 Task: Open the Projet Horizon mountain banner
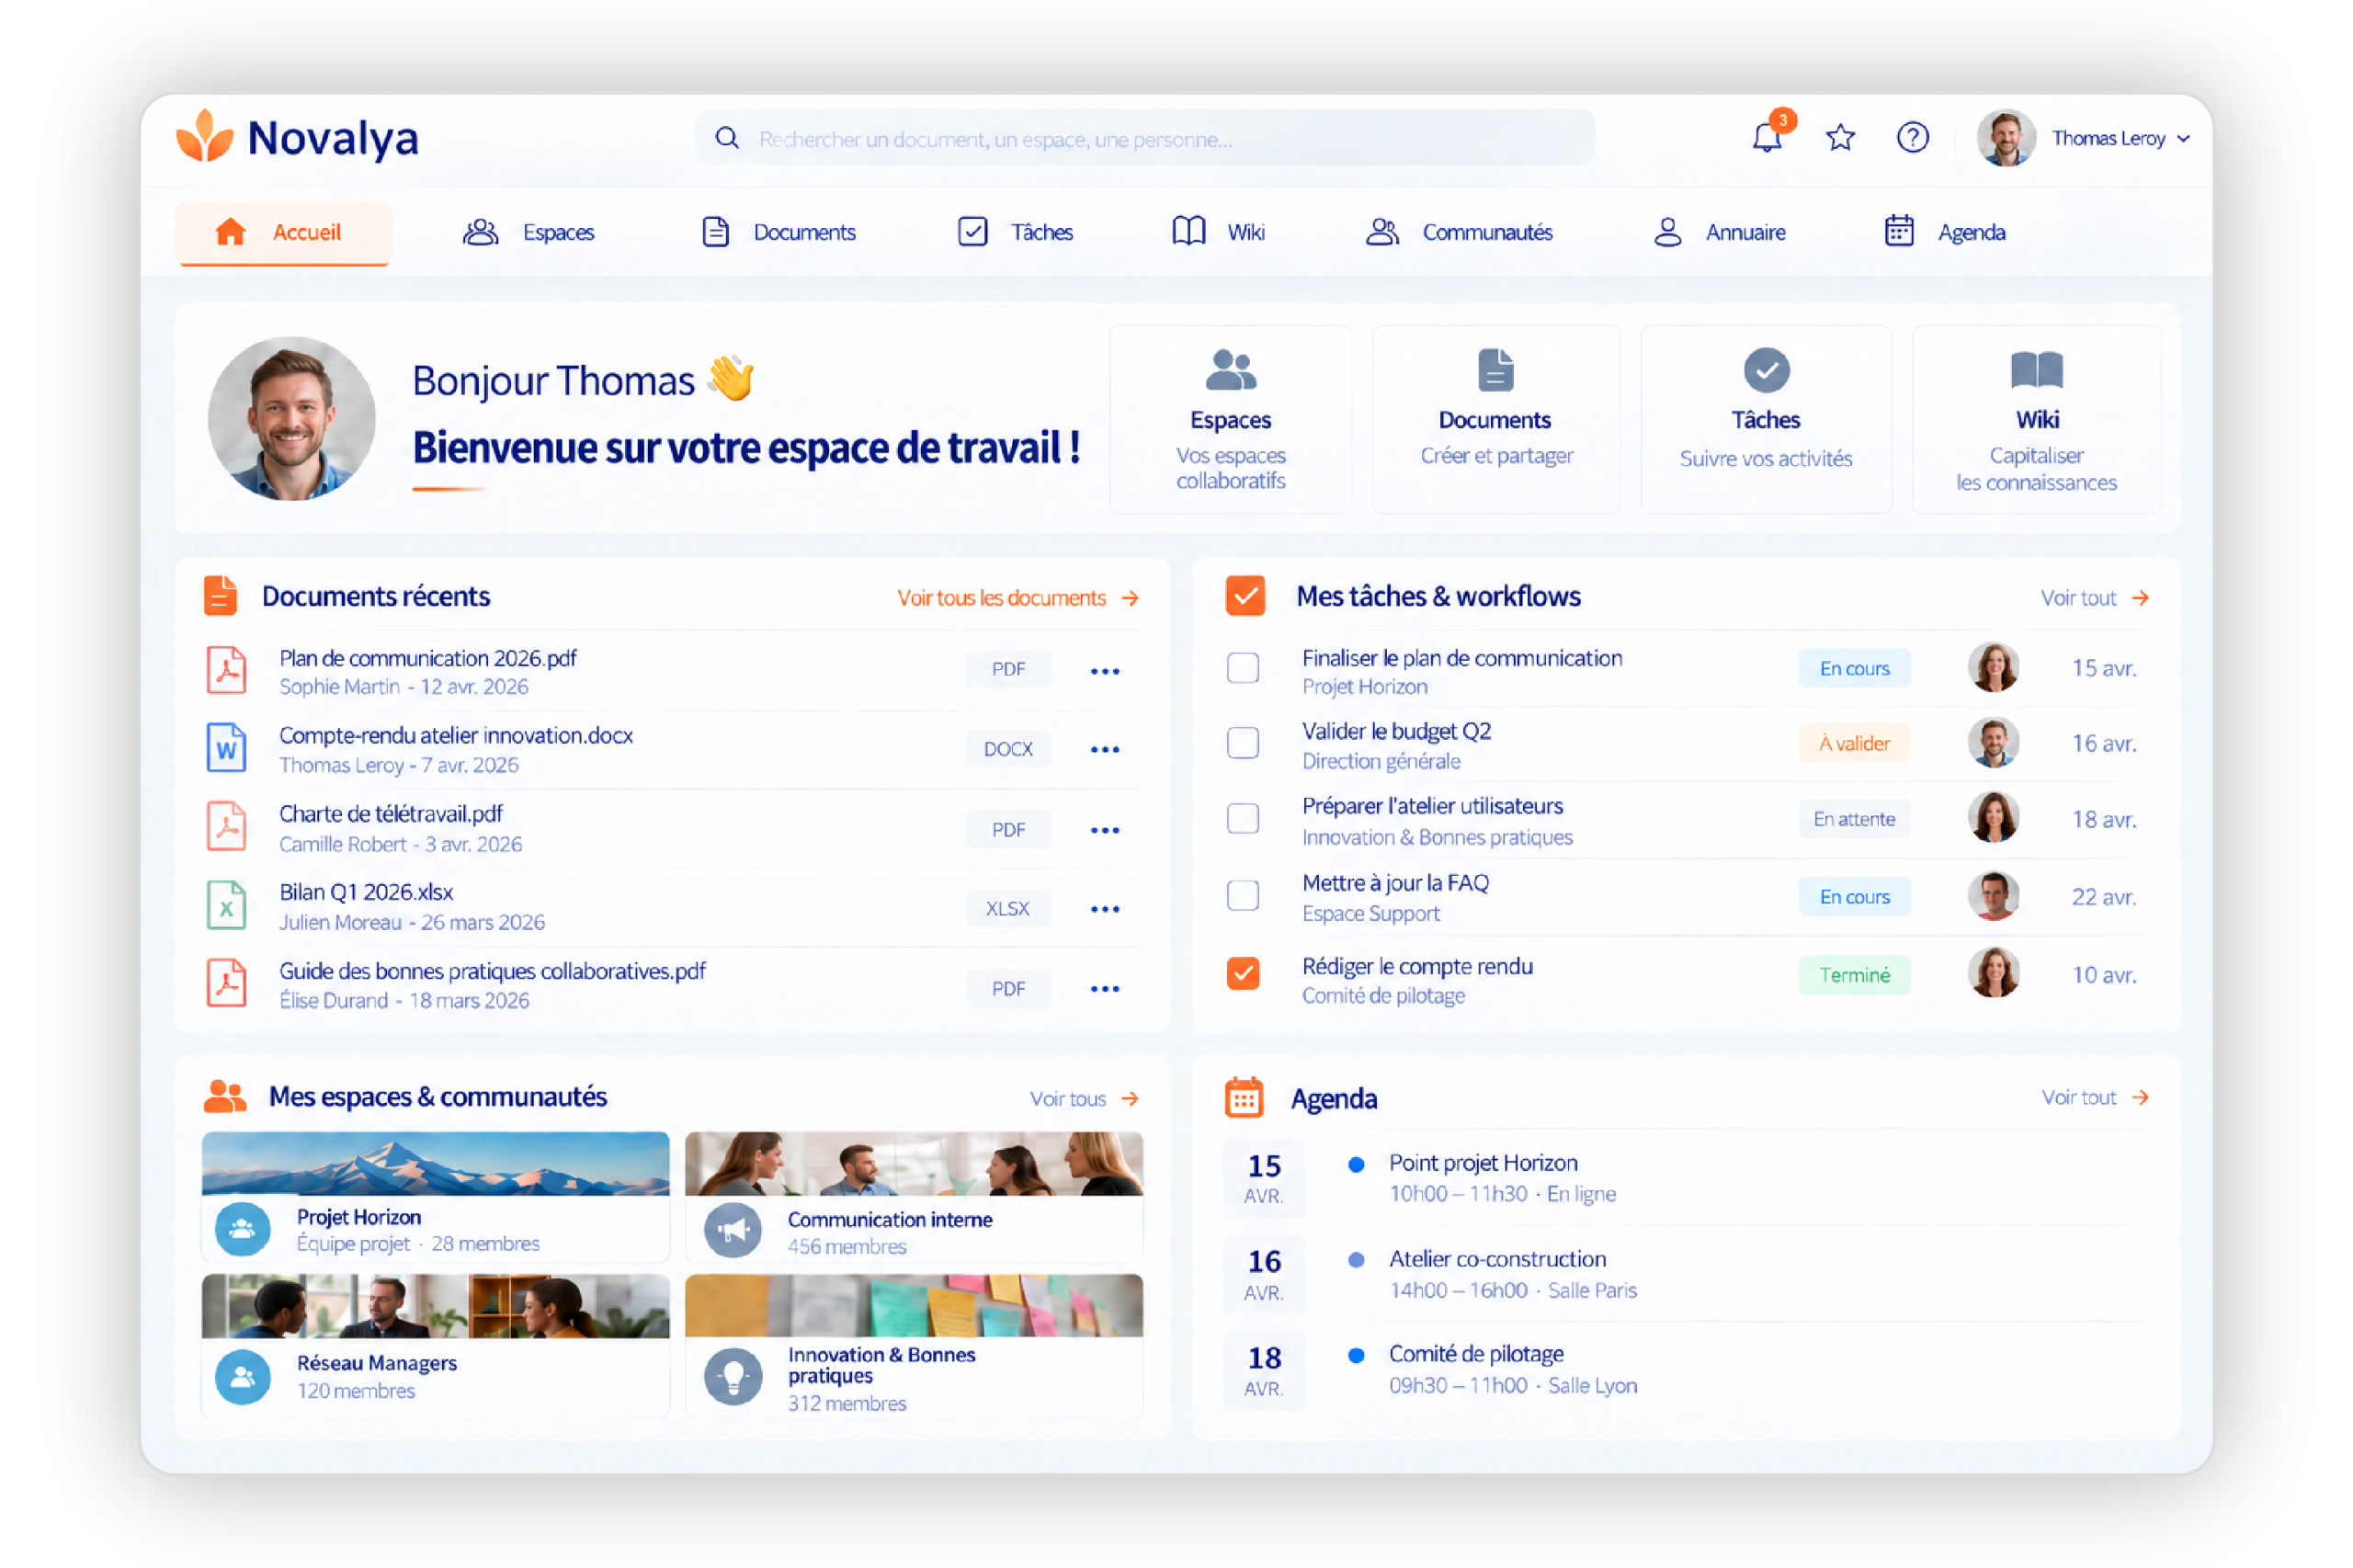(435, 1163)
